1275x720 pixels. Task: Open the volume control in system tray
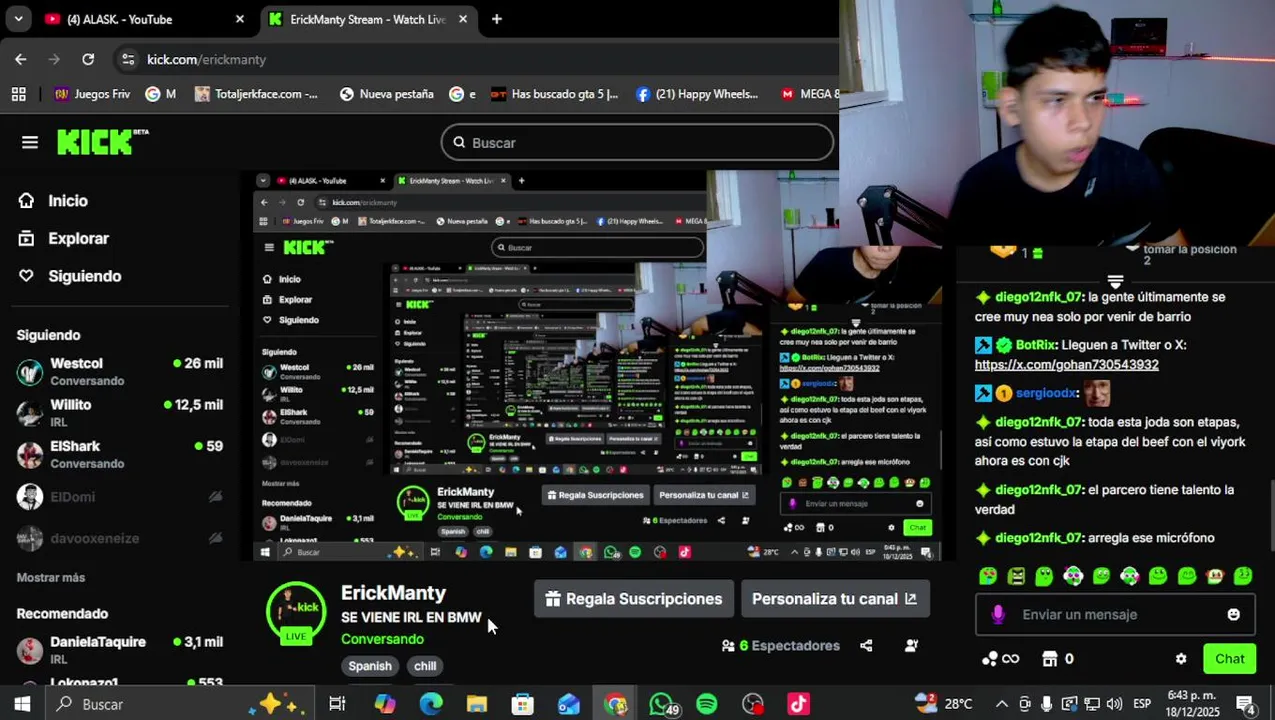pyautogui.click(x=1114, y=704)
